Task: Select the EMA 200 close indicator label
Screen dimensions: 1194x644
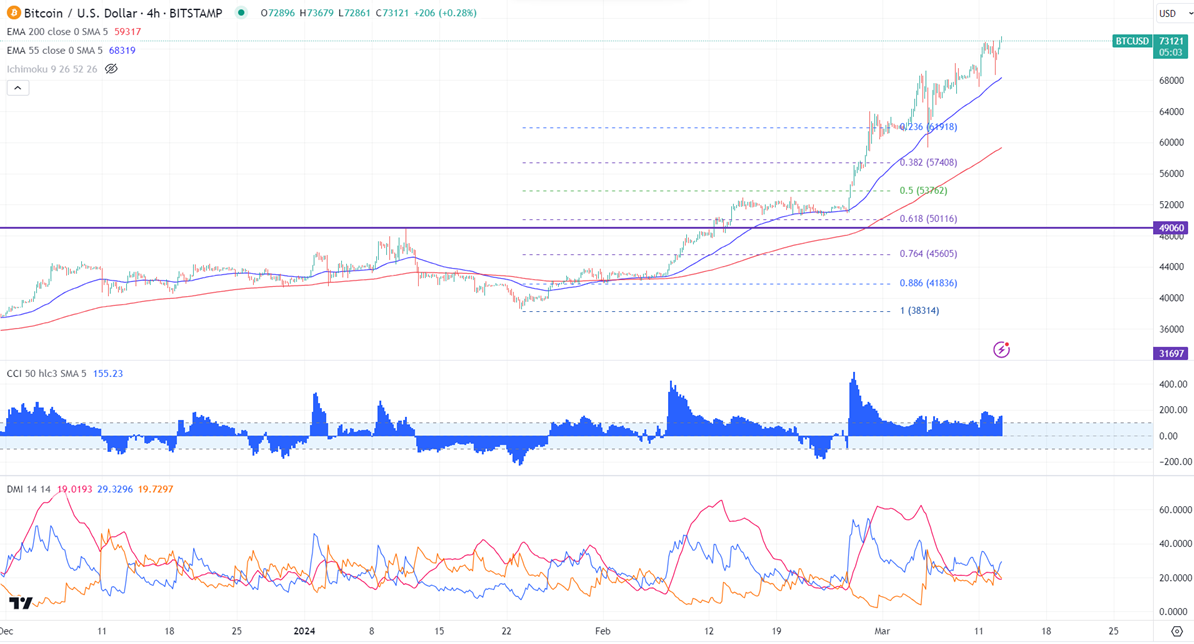Action: (58, 32)
